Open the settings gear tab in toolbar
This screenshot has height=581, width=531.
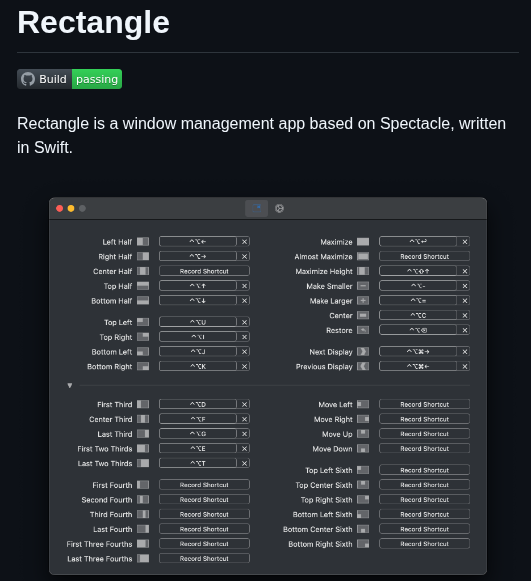coord(279,208)
